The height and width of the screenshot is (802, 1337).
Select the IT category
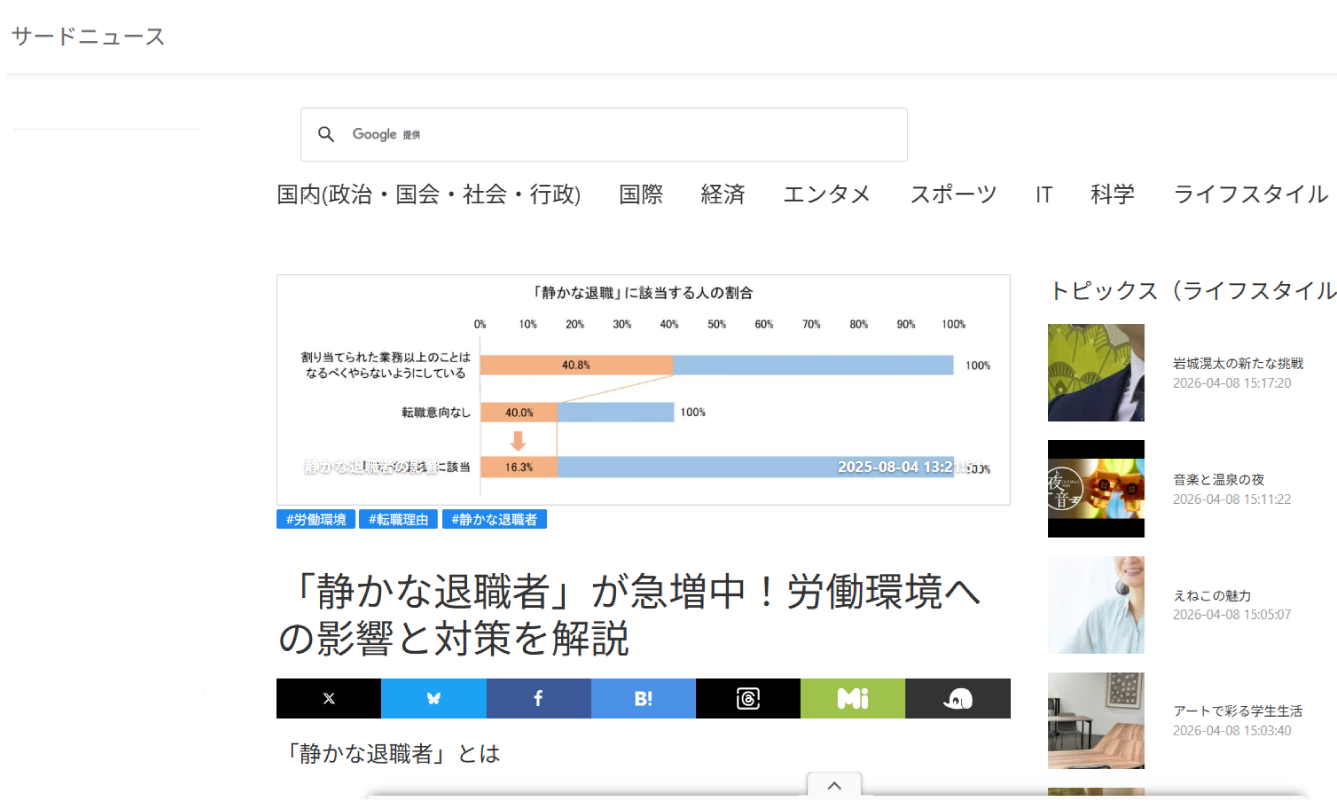[x=1043, y=194]
